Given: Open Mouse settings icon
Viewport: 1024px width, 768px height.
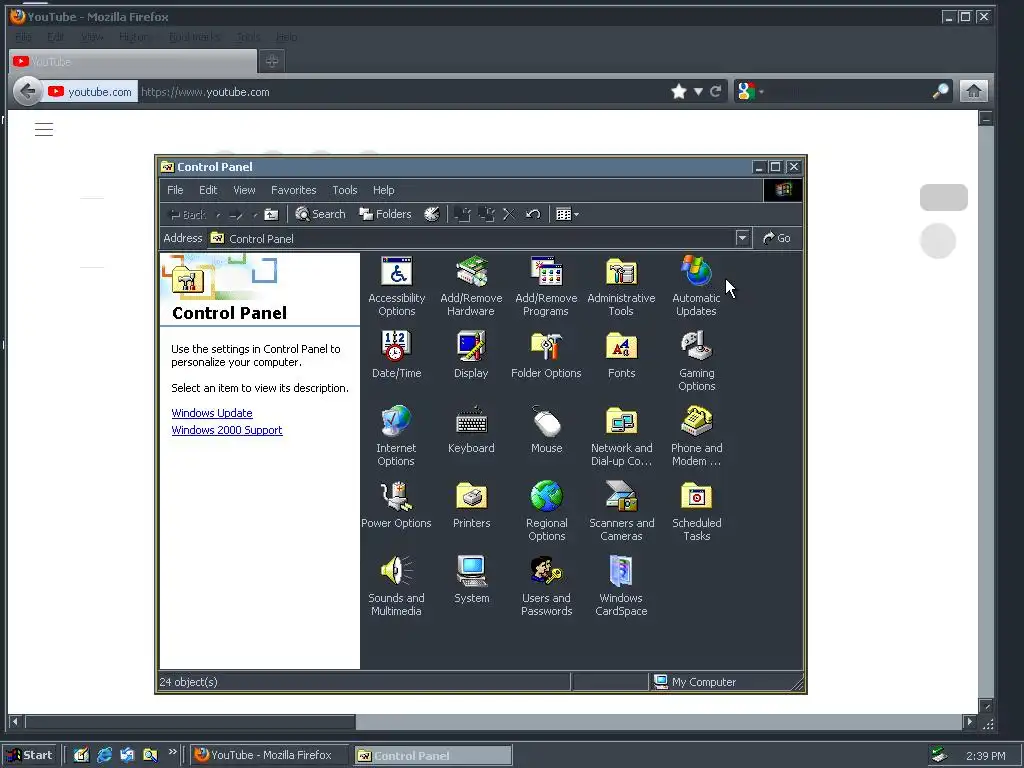Looking at the screenshot, I should click(547, 430).
